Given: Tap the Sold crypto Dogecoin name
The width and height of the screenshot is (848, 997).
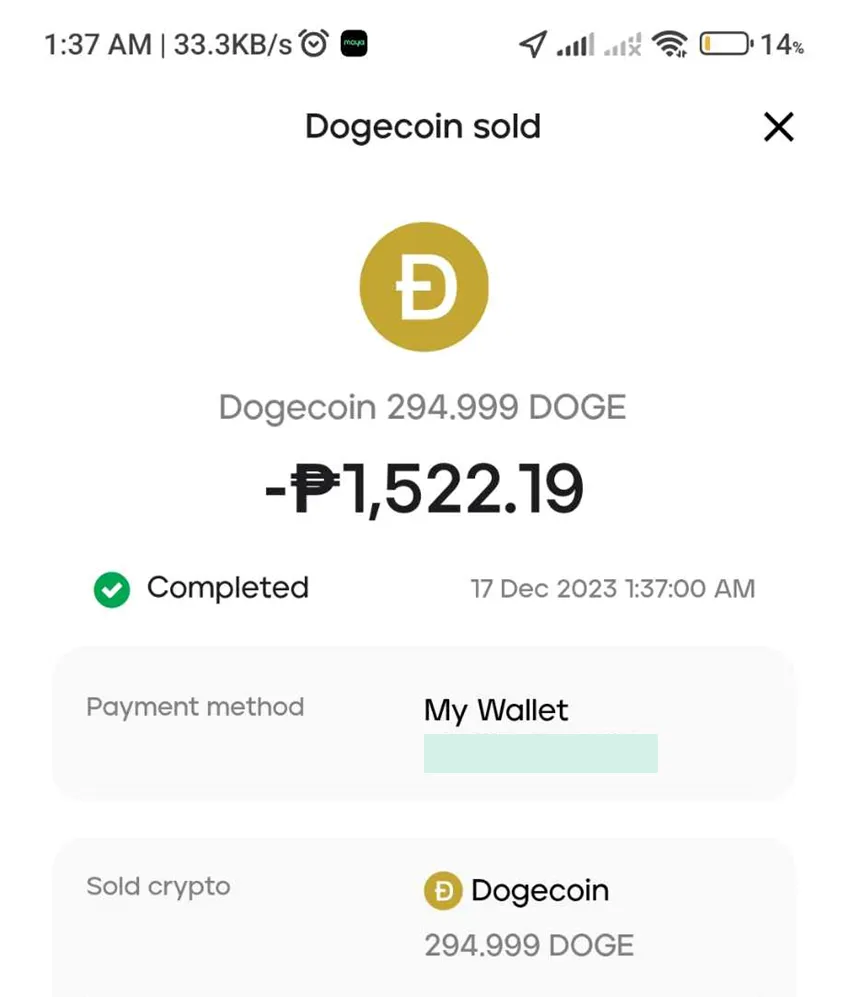Looking at the screenshot, I should point(540,890).
